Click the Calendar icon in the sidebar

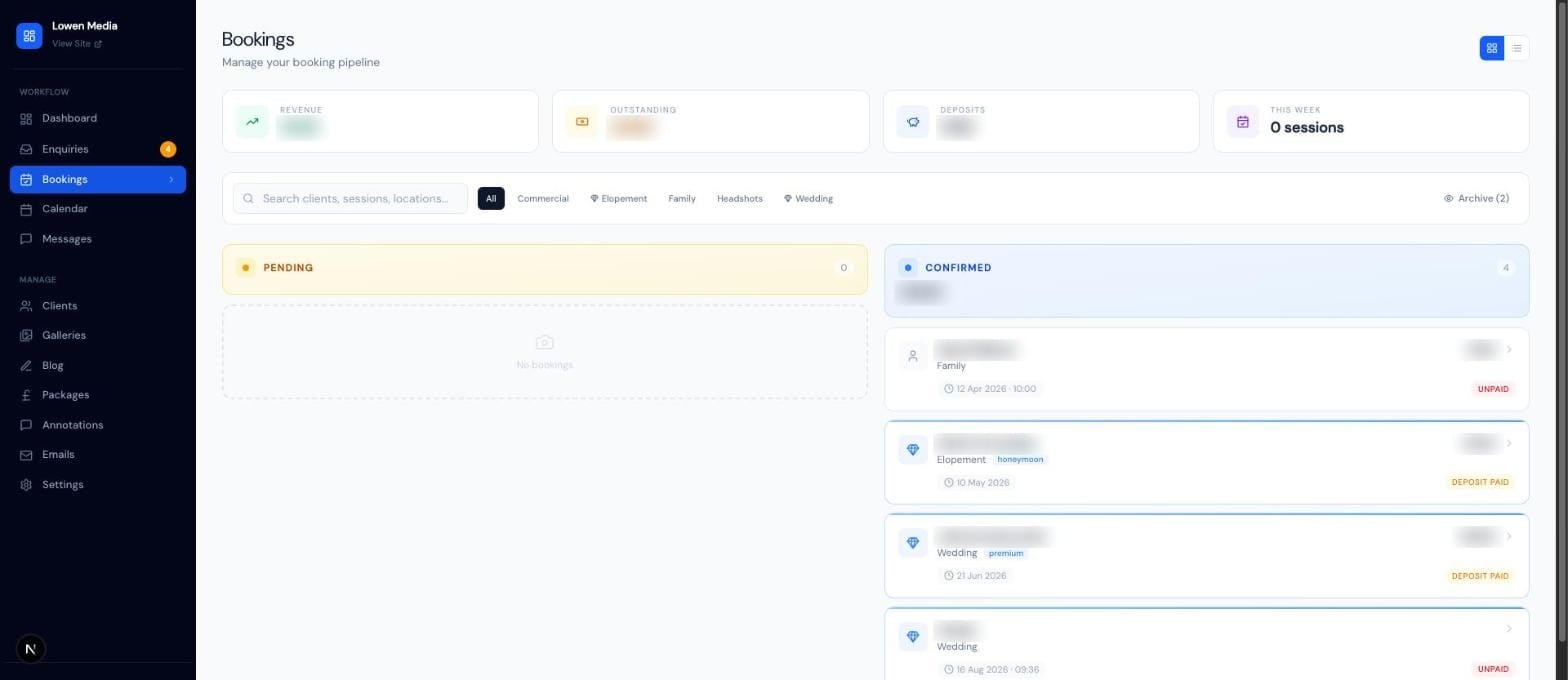26,209
